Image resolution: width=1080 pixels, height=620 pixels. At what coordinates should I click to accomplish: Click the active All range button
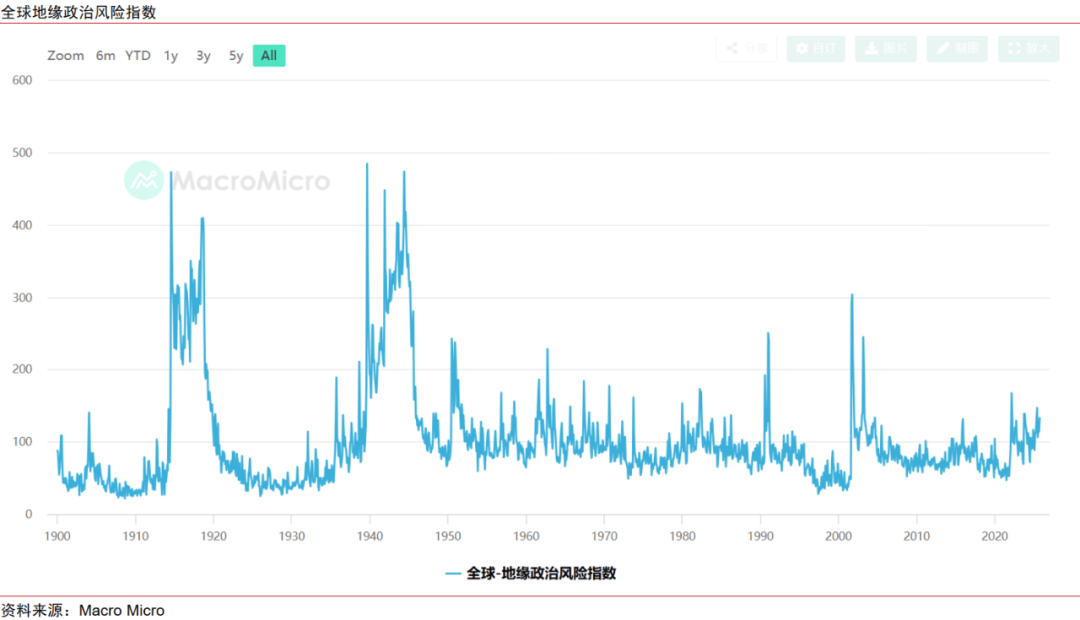pos(269,56)
